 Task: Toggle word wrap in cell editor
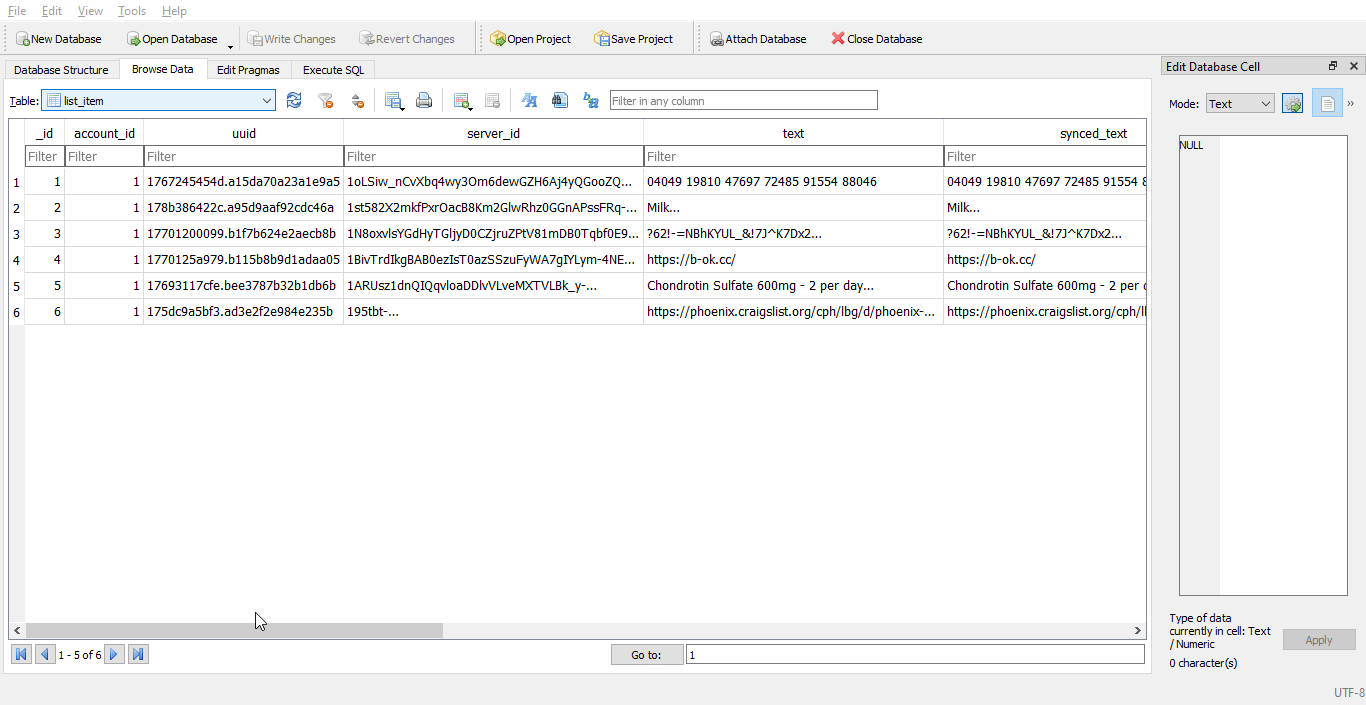coord(1327,104)
